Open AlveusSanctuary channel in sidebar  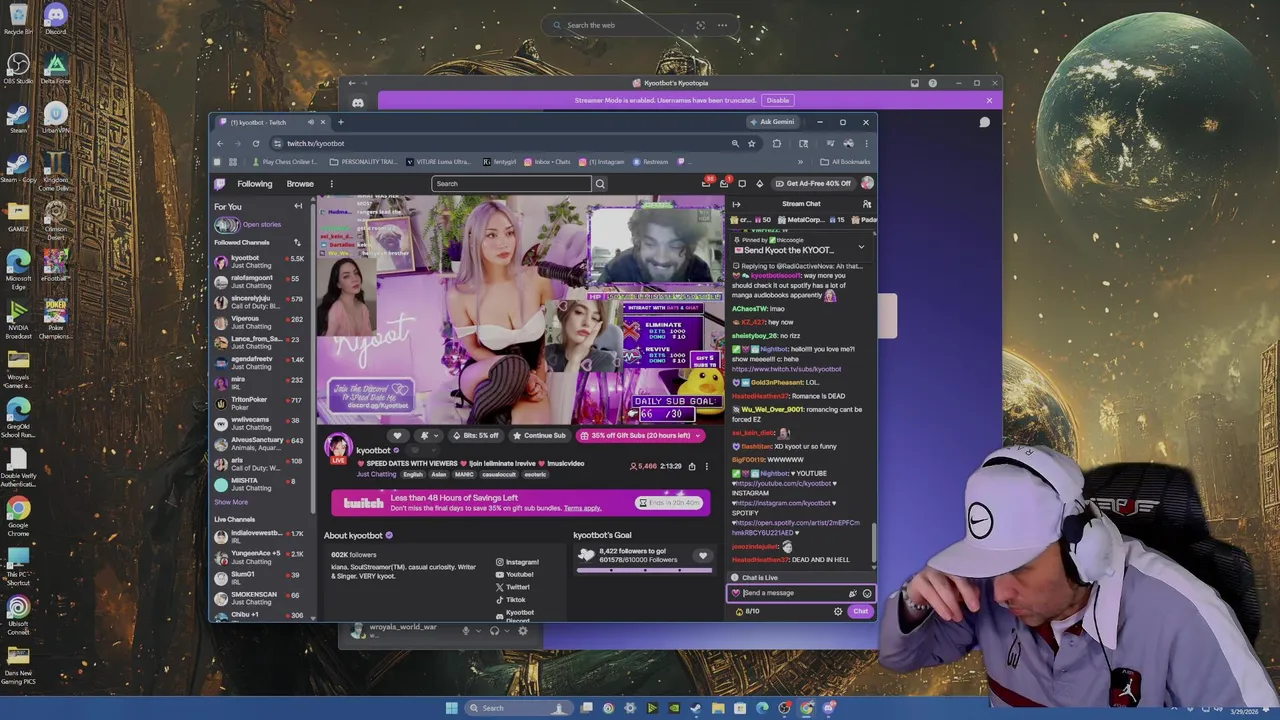tap(260, 443)
